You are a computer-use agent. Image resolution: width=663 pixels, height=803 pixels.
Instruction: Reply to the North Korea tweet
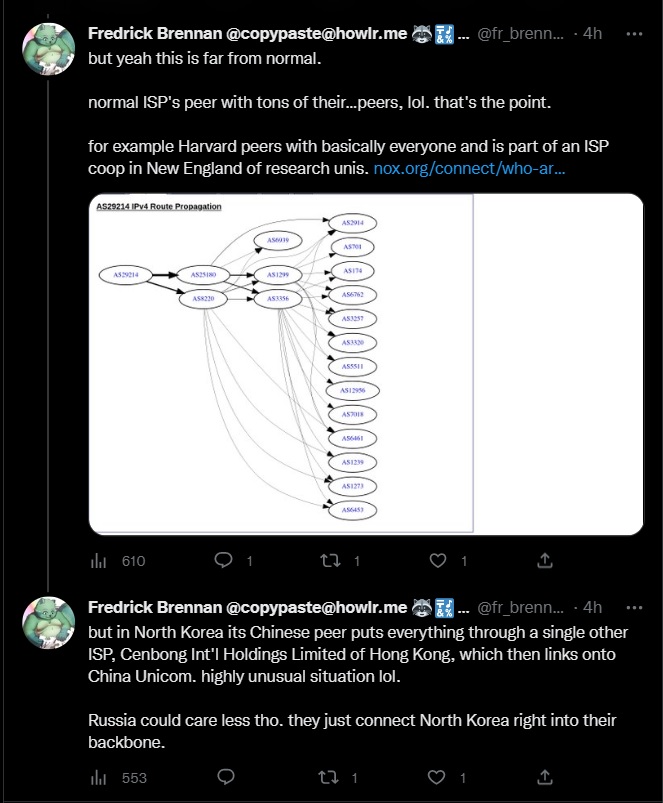click(x=224, y=777)
